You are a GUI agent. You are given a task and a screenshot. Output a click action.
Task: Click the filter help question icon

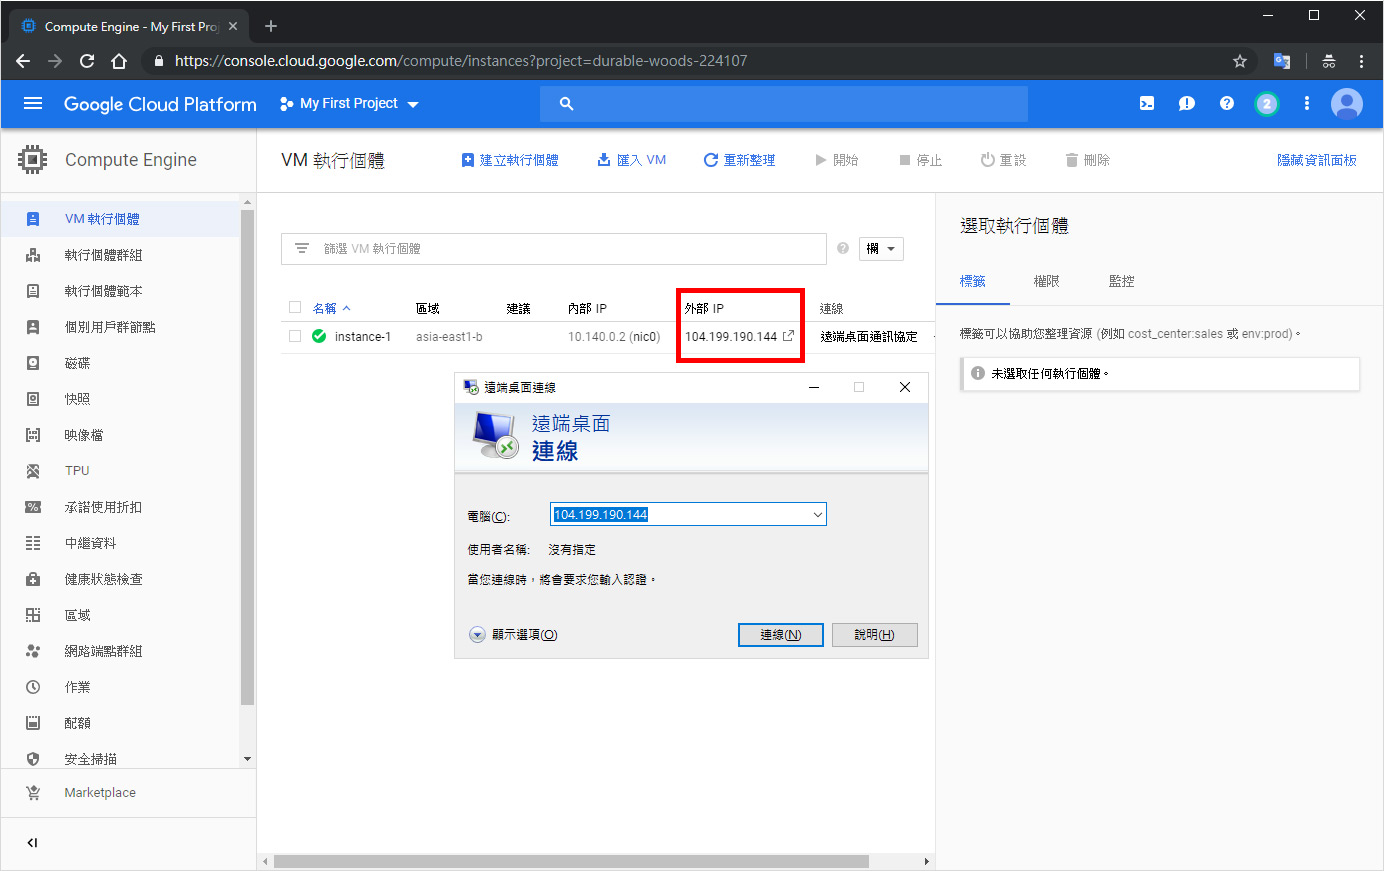pos(843,248)
